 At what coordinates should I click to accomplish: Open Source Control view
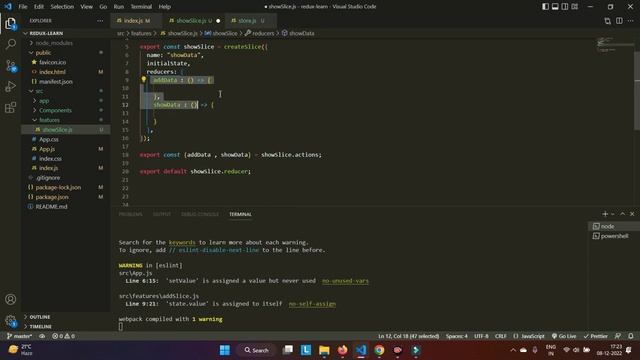coord(11,65)
